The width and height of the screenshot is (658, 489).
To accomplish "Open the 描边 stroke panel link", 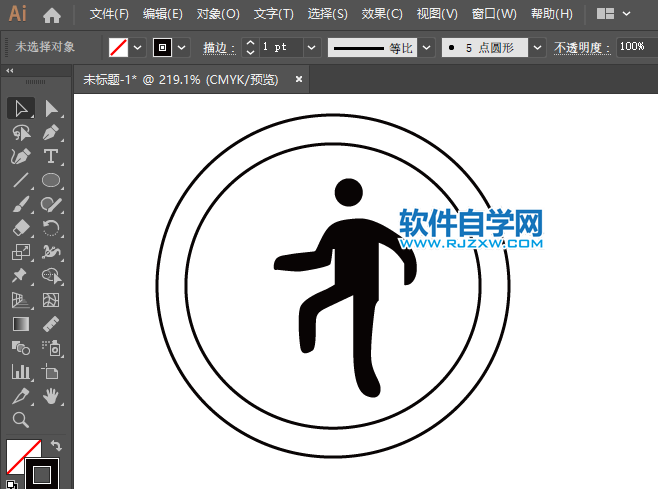I will (219, 48).
